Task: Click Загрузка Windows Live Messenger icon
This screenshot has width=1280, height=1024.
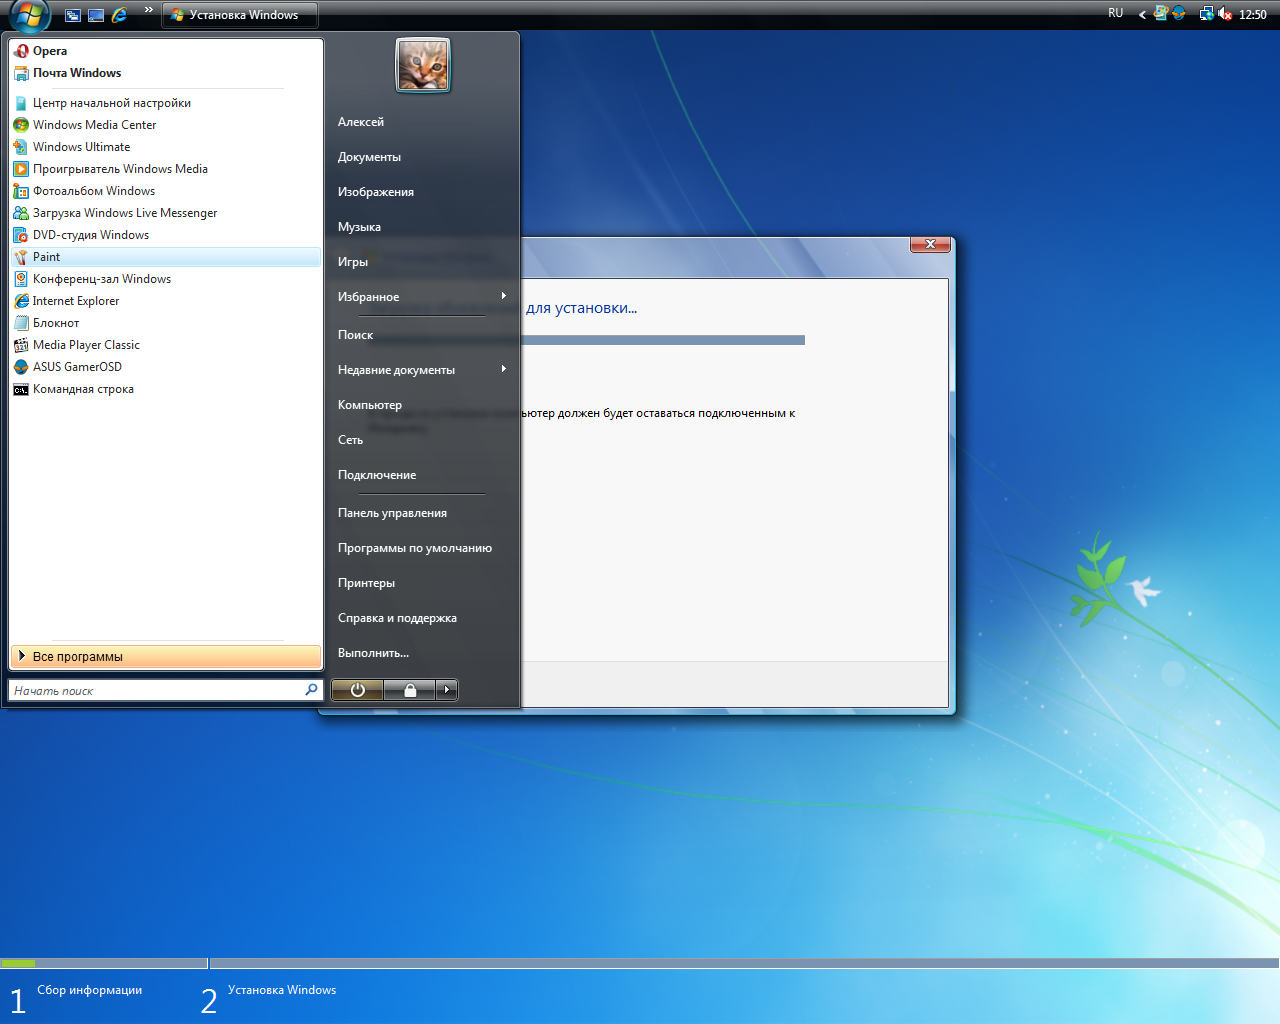Action: tap(21, 213)
